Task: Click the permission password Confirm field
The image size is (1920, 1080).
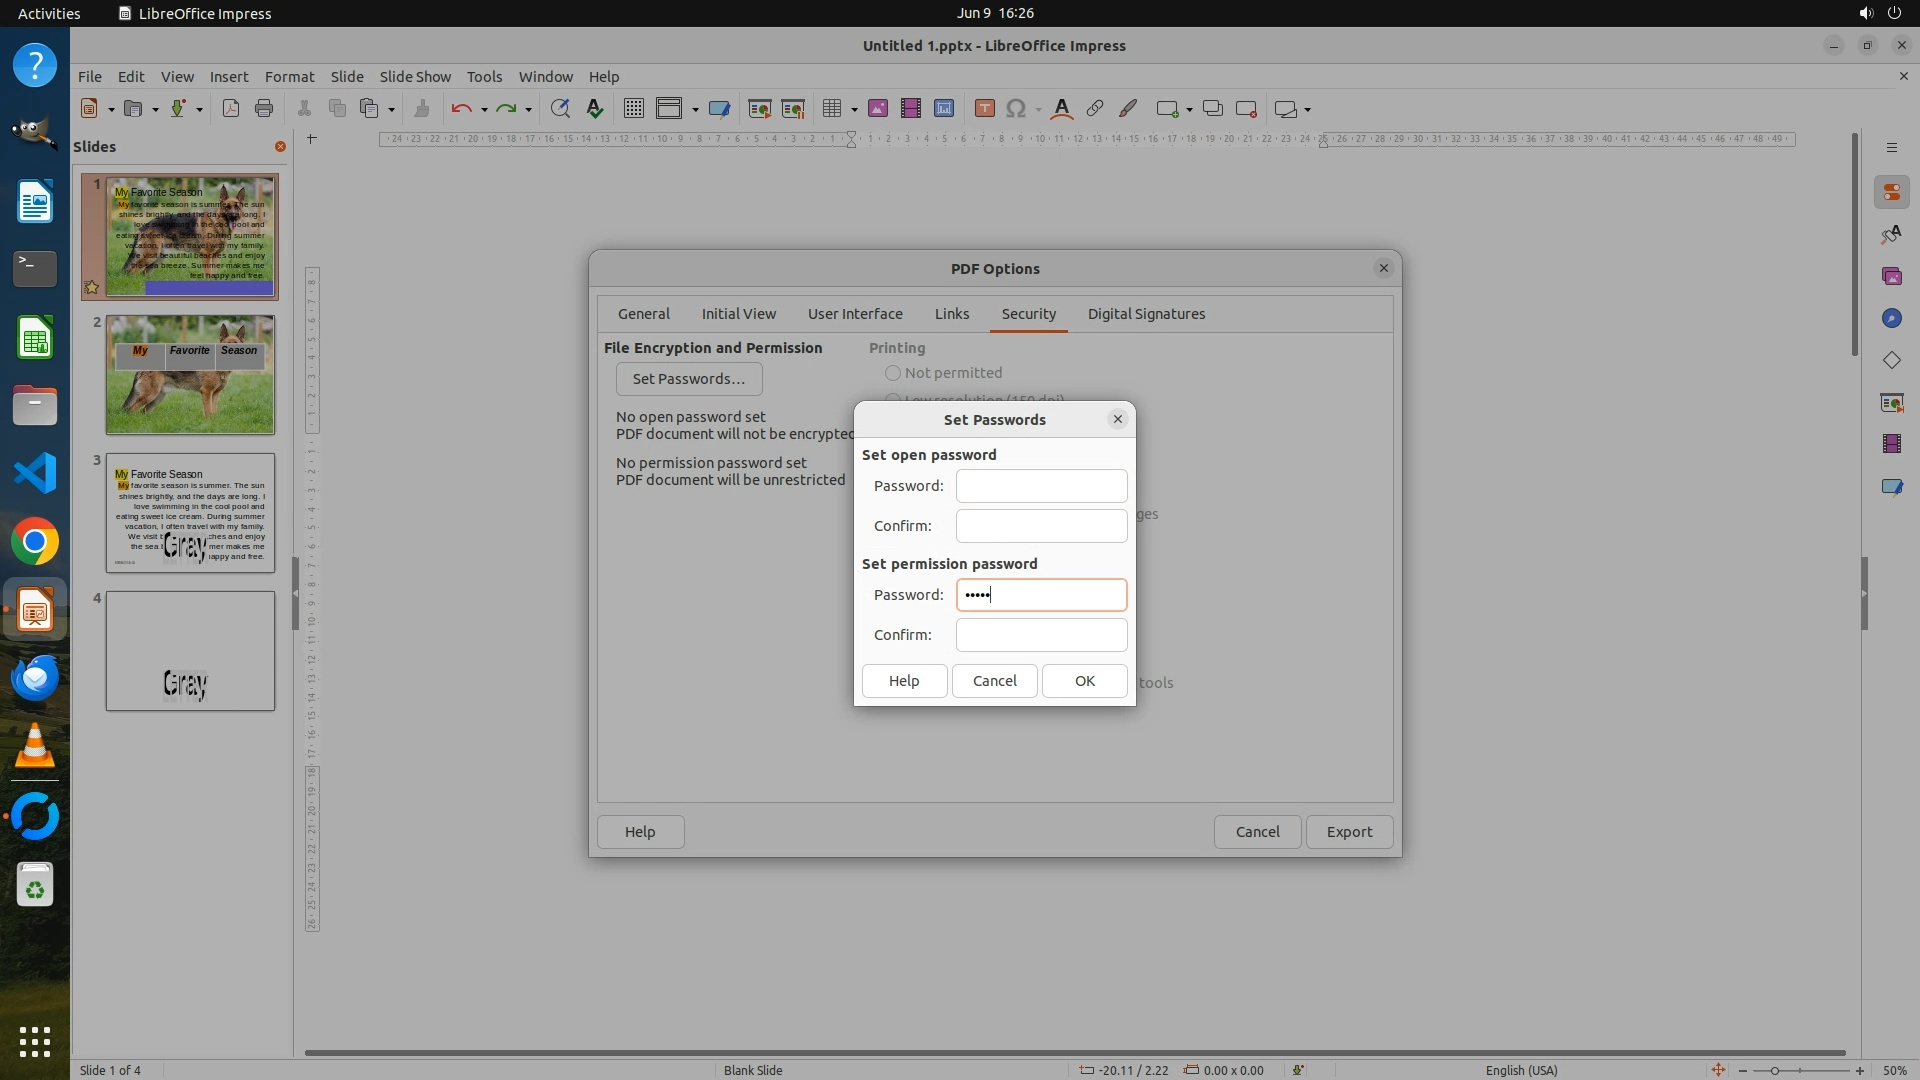Action: click(1041, 635)
